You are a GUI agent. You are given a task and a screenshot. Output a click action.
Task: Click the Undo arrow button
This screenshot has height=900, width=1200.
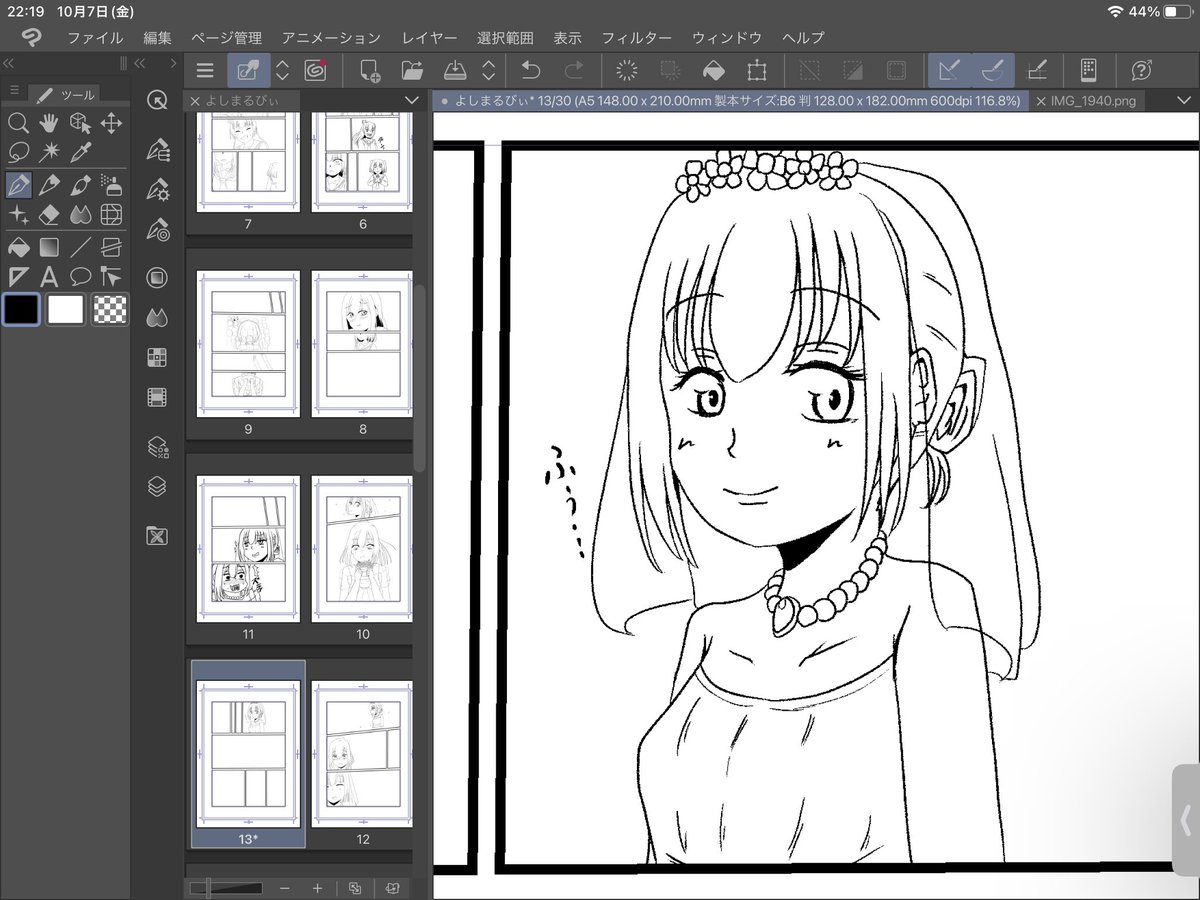click(x=531, y=70)
